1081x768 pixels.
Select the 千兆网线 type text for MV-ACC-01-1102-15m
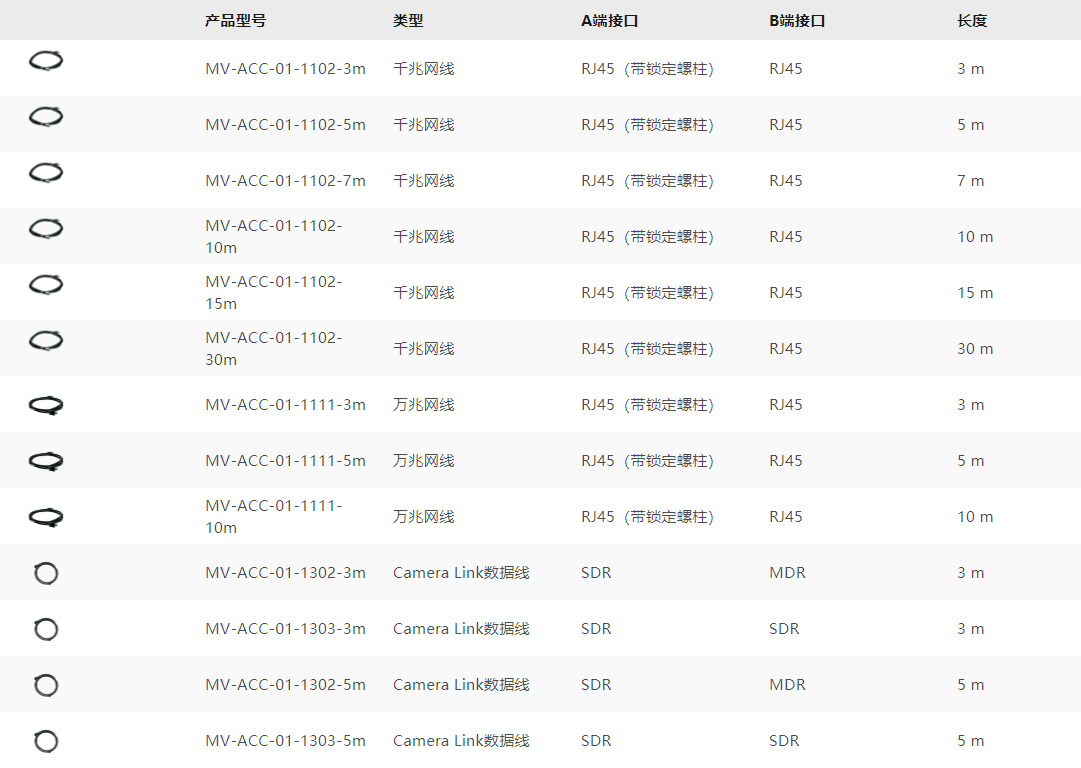[x=422, y=292]
